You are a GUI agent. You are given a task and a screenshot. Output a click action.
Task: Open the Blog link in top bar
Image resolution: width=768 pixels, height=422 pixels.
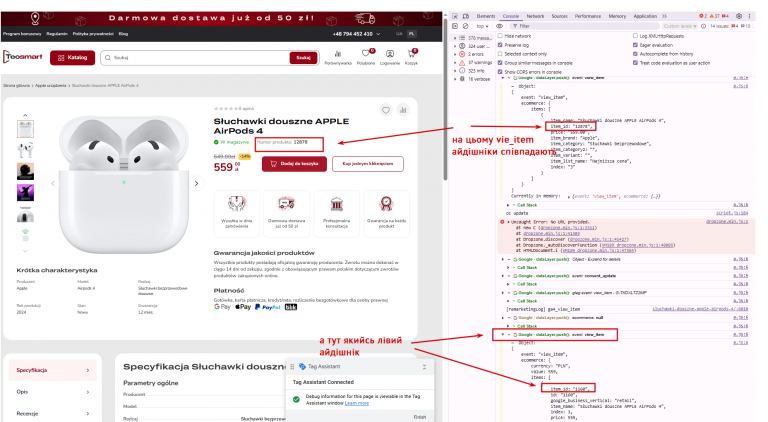coord(123,34)
